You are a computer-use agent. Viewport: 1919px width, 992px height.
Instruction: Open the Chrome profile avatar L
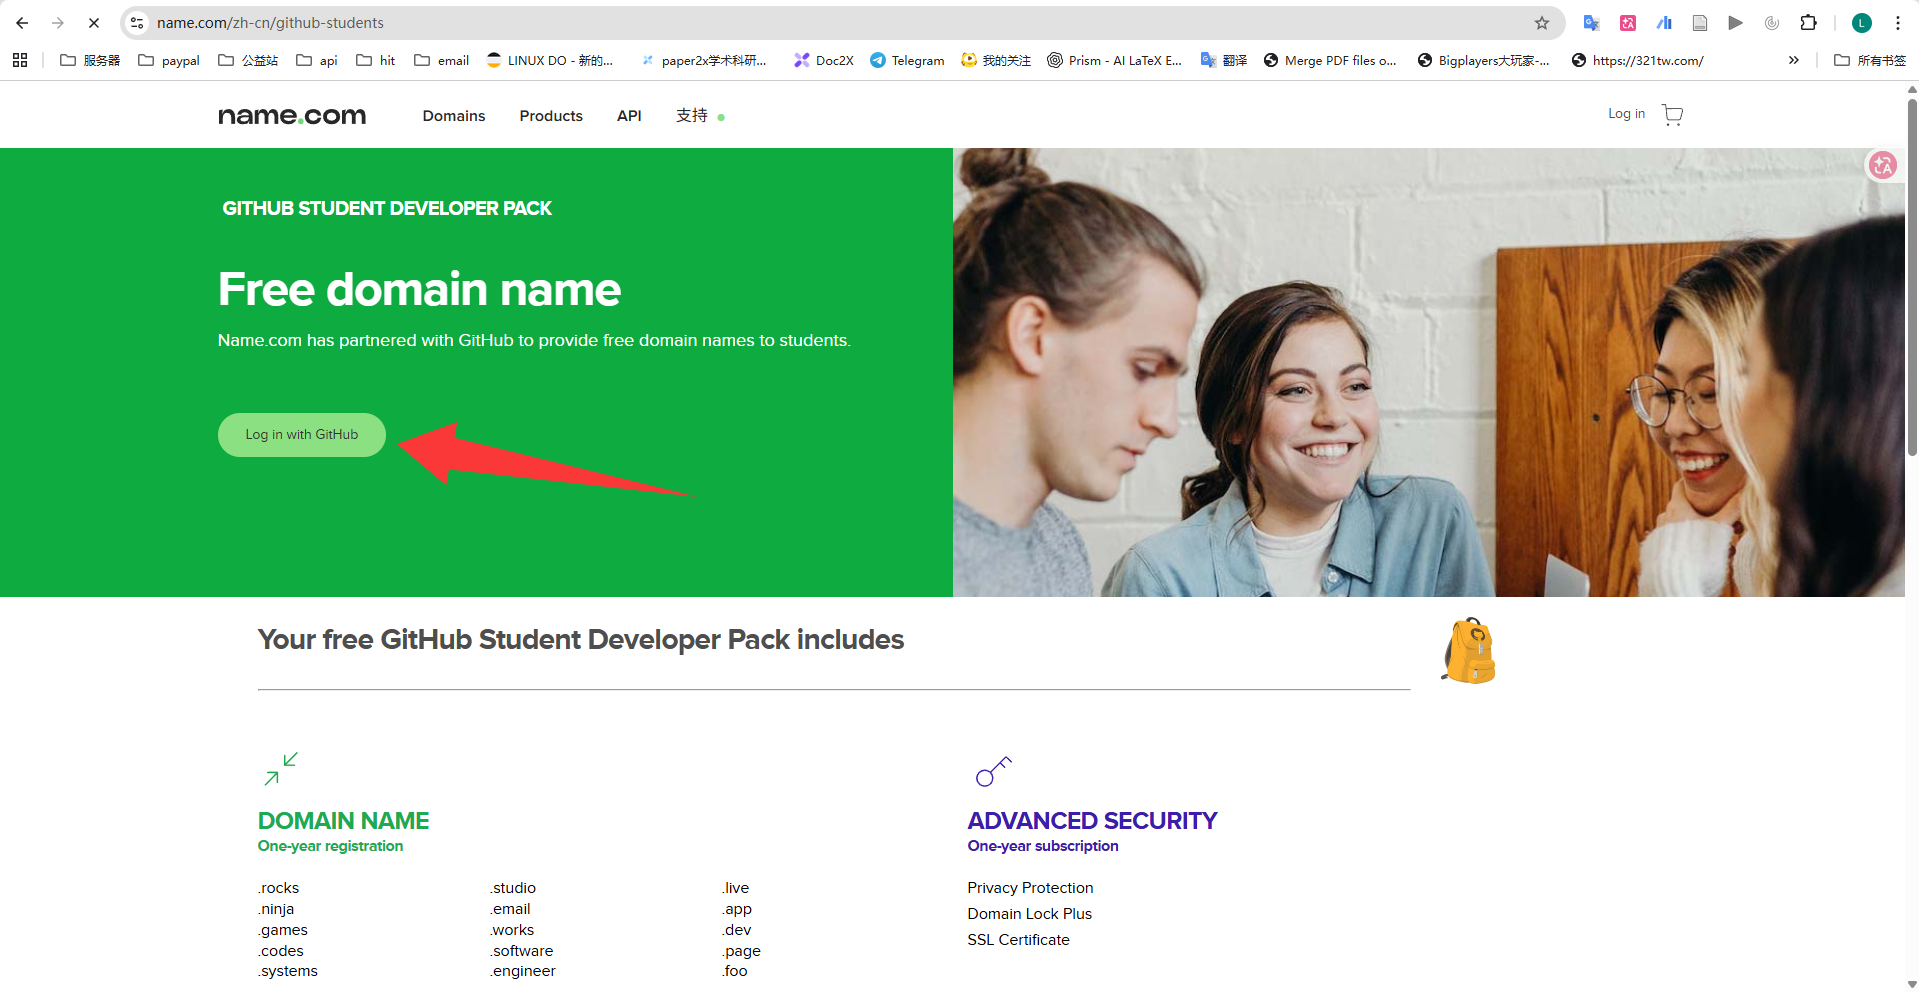[x=1861, y=23]
